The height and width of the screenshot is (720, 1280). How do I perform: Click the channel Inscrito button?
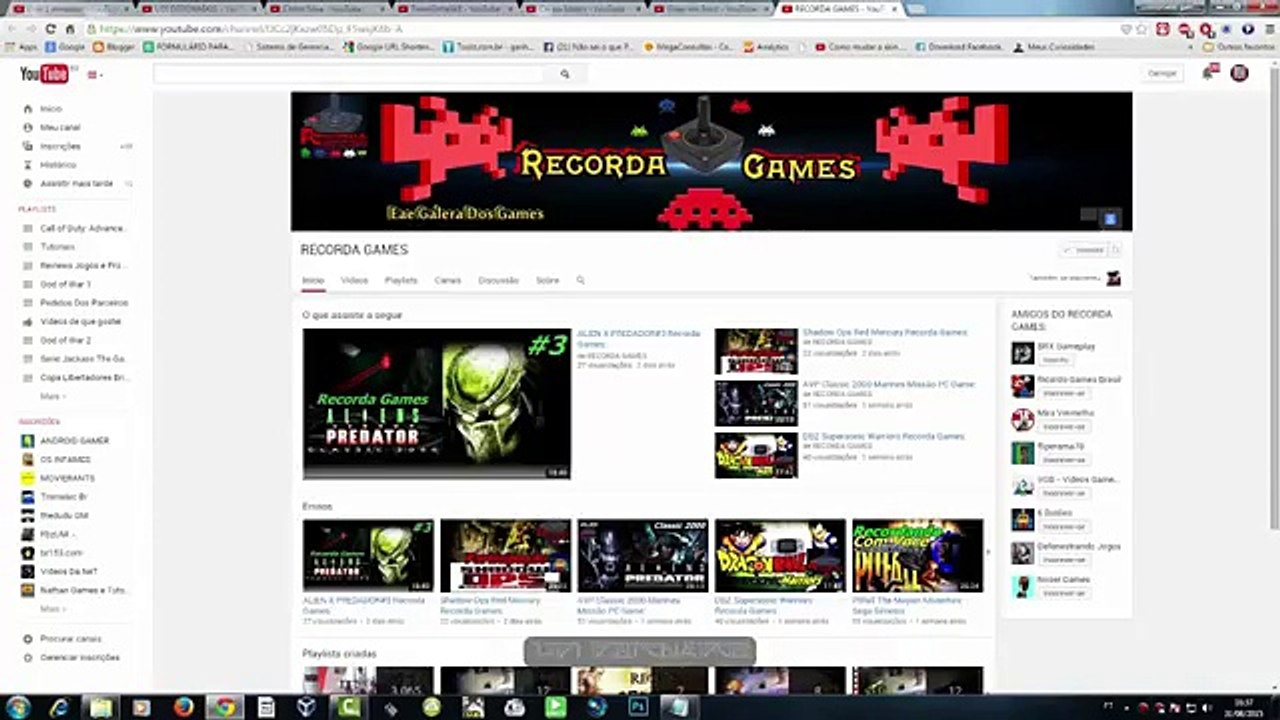click(x=1085, y=250)
